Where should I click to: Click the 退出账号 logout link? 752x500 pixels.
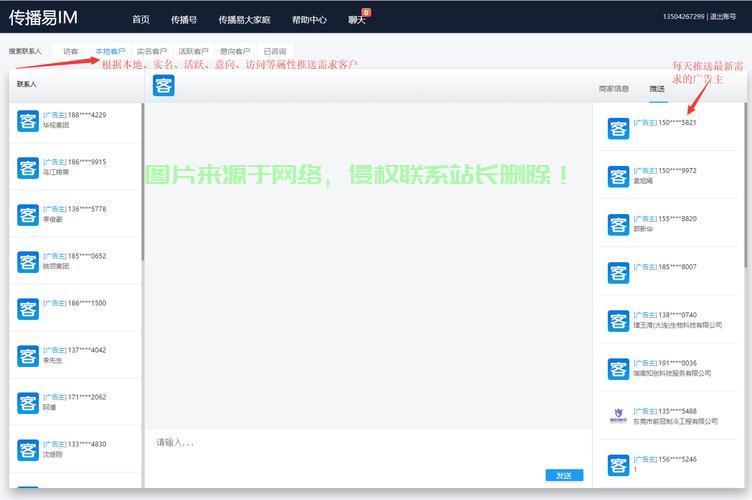click(x=723, y=16)
